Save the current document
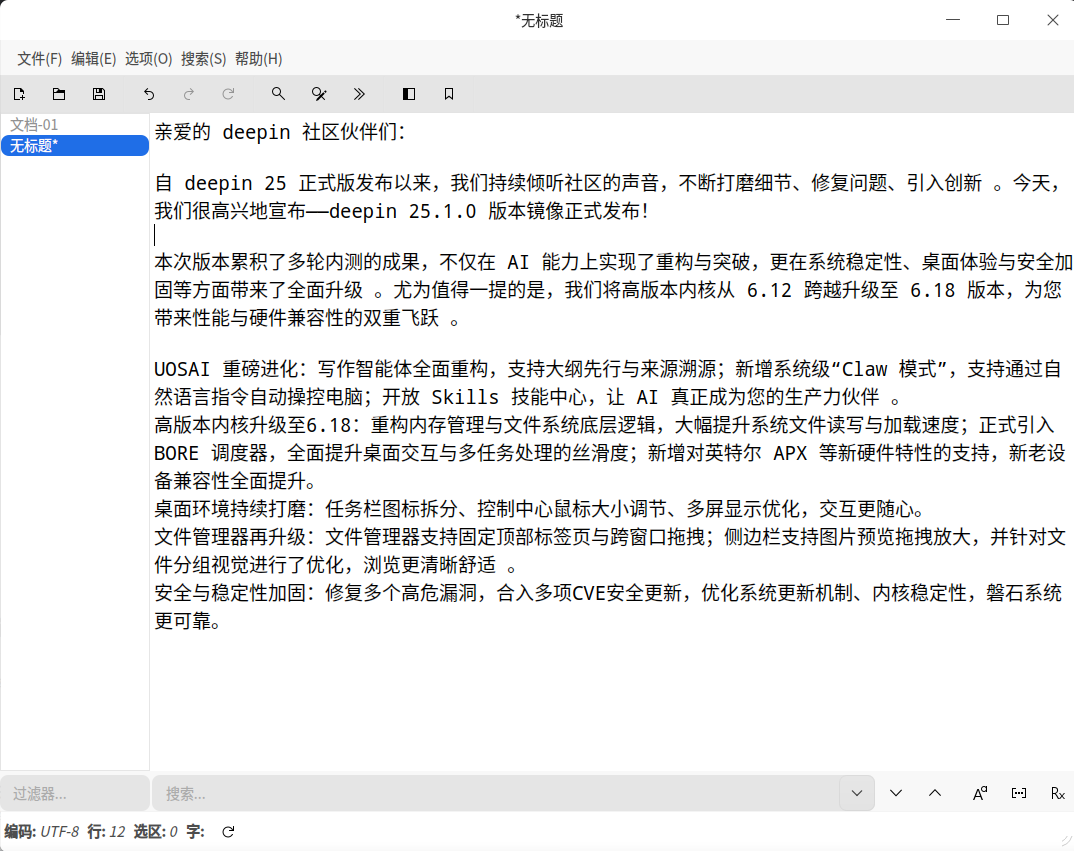Screen dimensions: 1074x851 tap(99, 94)
